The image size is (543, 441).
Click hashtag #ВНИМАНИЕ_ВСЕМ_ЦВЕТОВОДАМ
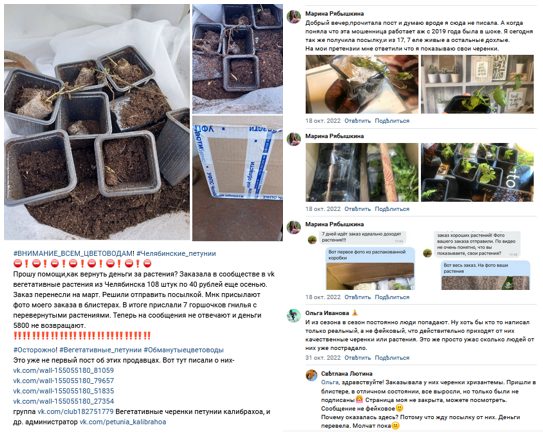coord(73,253)
